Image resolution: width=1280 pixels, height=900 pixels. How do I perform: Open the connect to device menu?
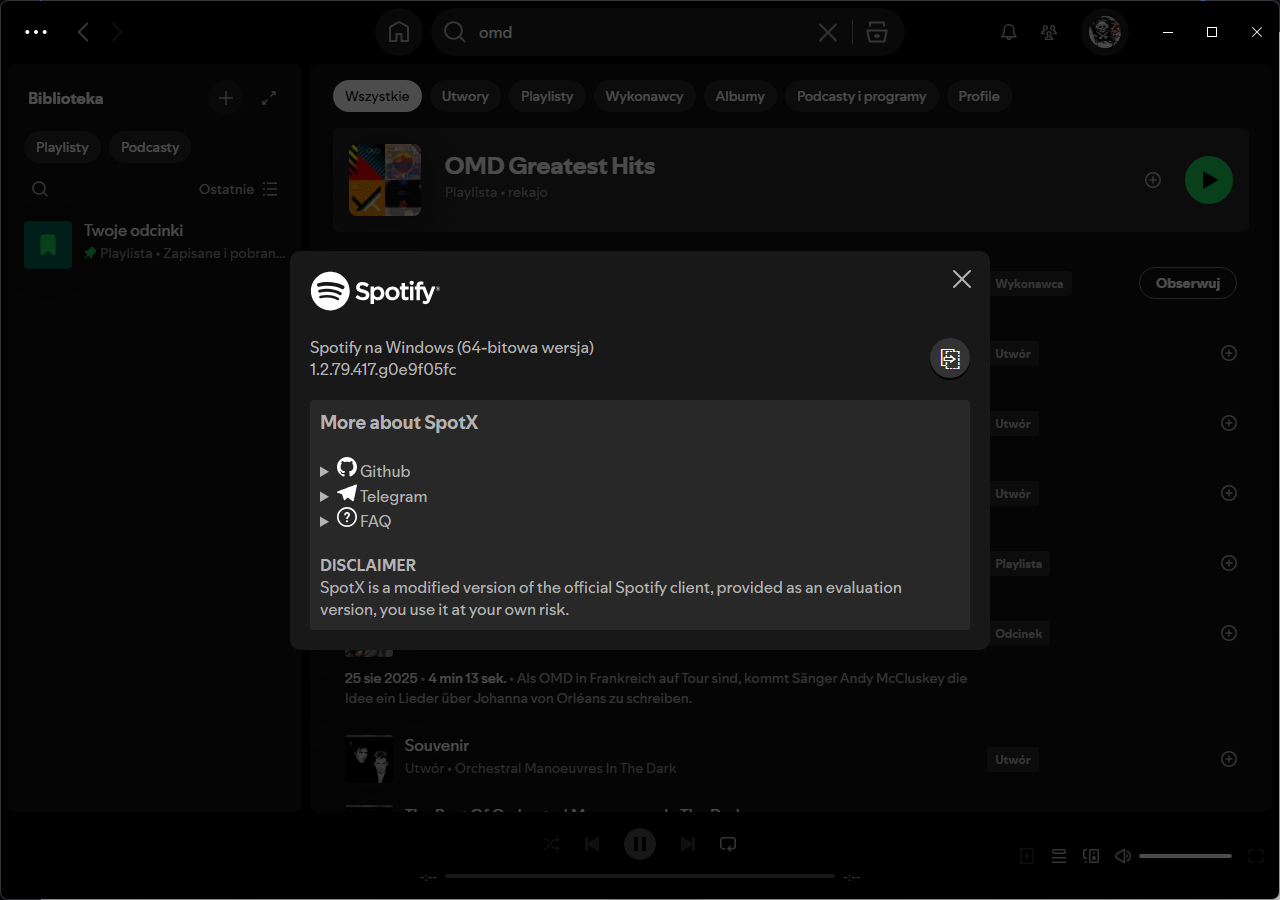pyautogui.click(x=1091, y=856)
